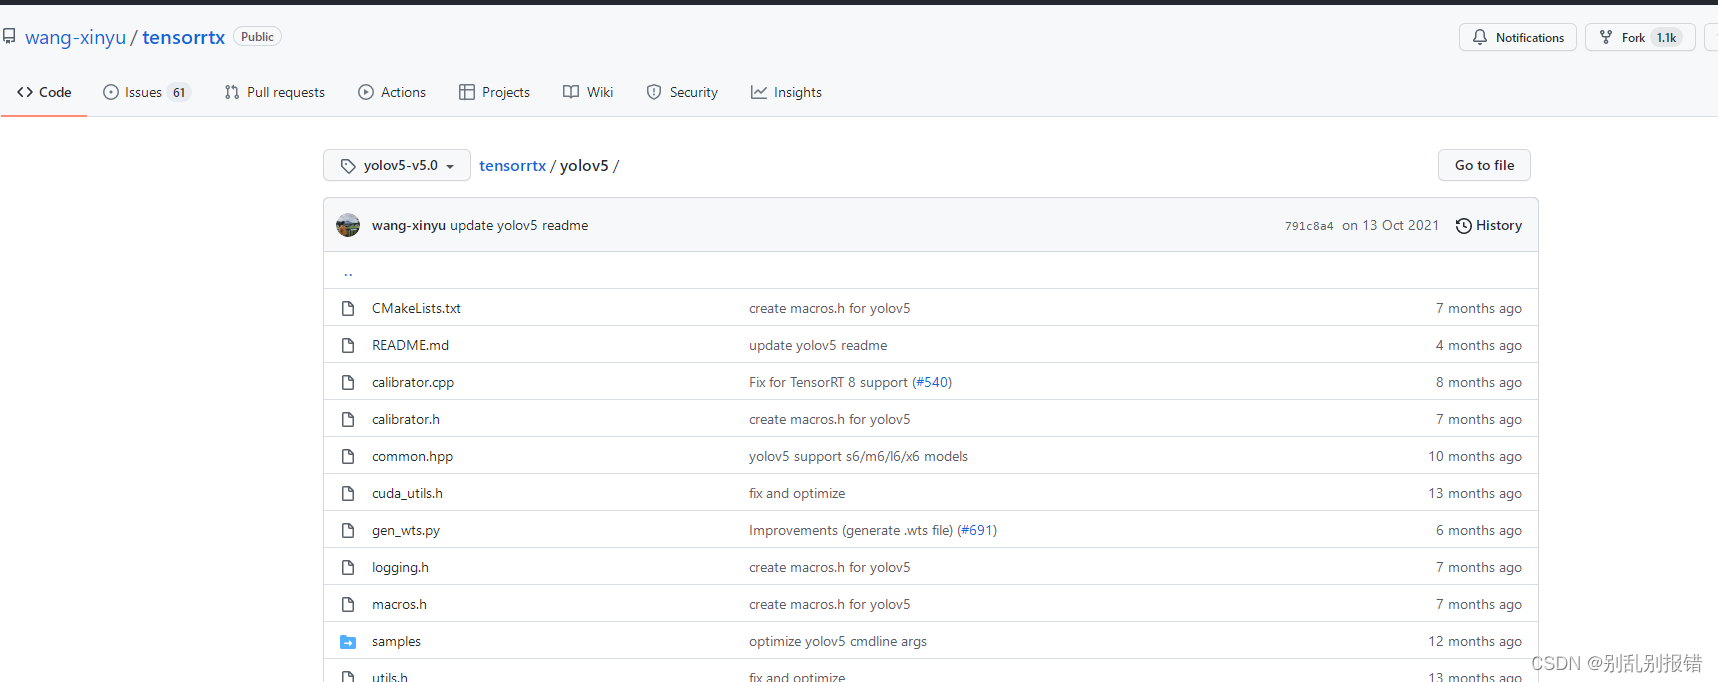Click the tag icon in branch selector
1718x682 pixels.
[348, 166]
